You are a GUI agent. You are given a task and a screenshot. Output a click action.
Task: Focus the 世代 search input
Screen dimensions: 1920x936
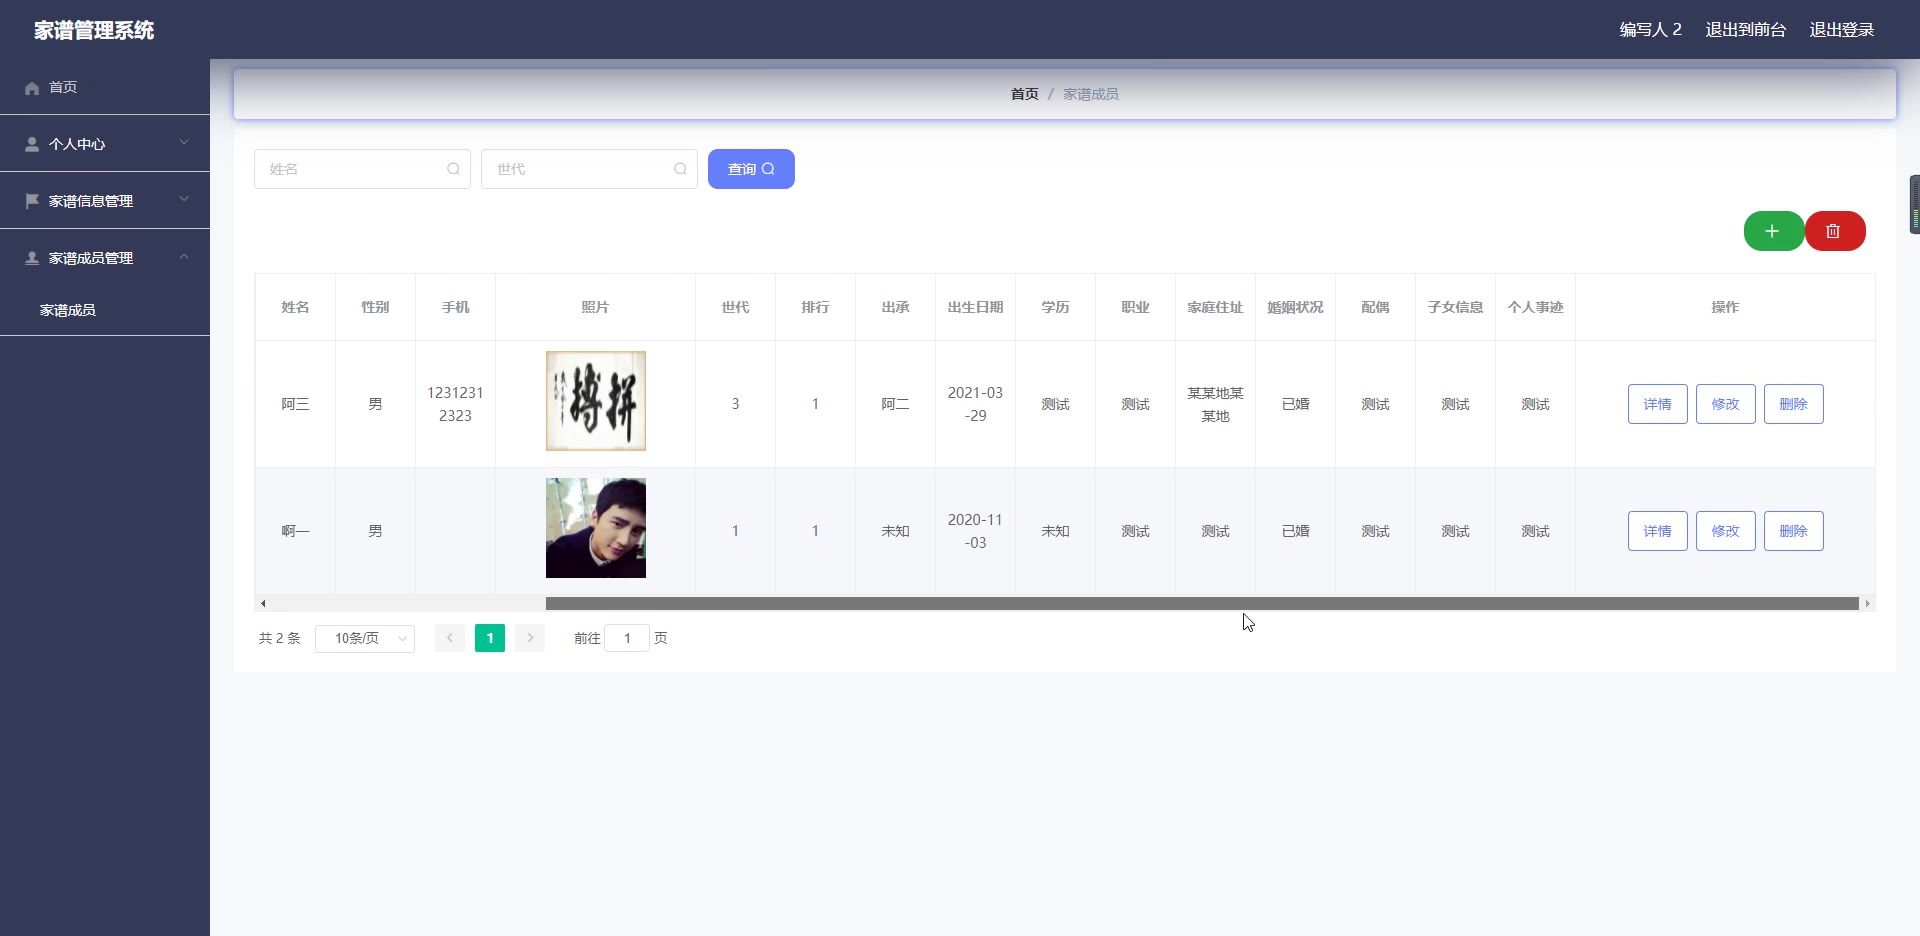589,169
